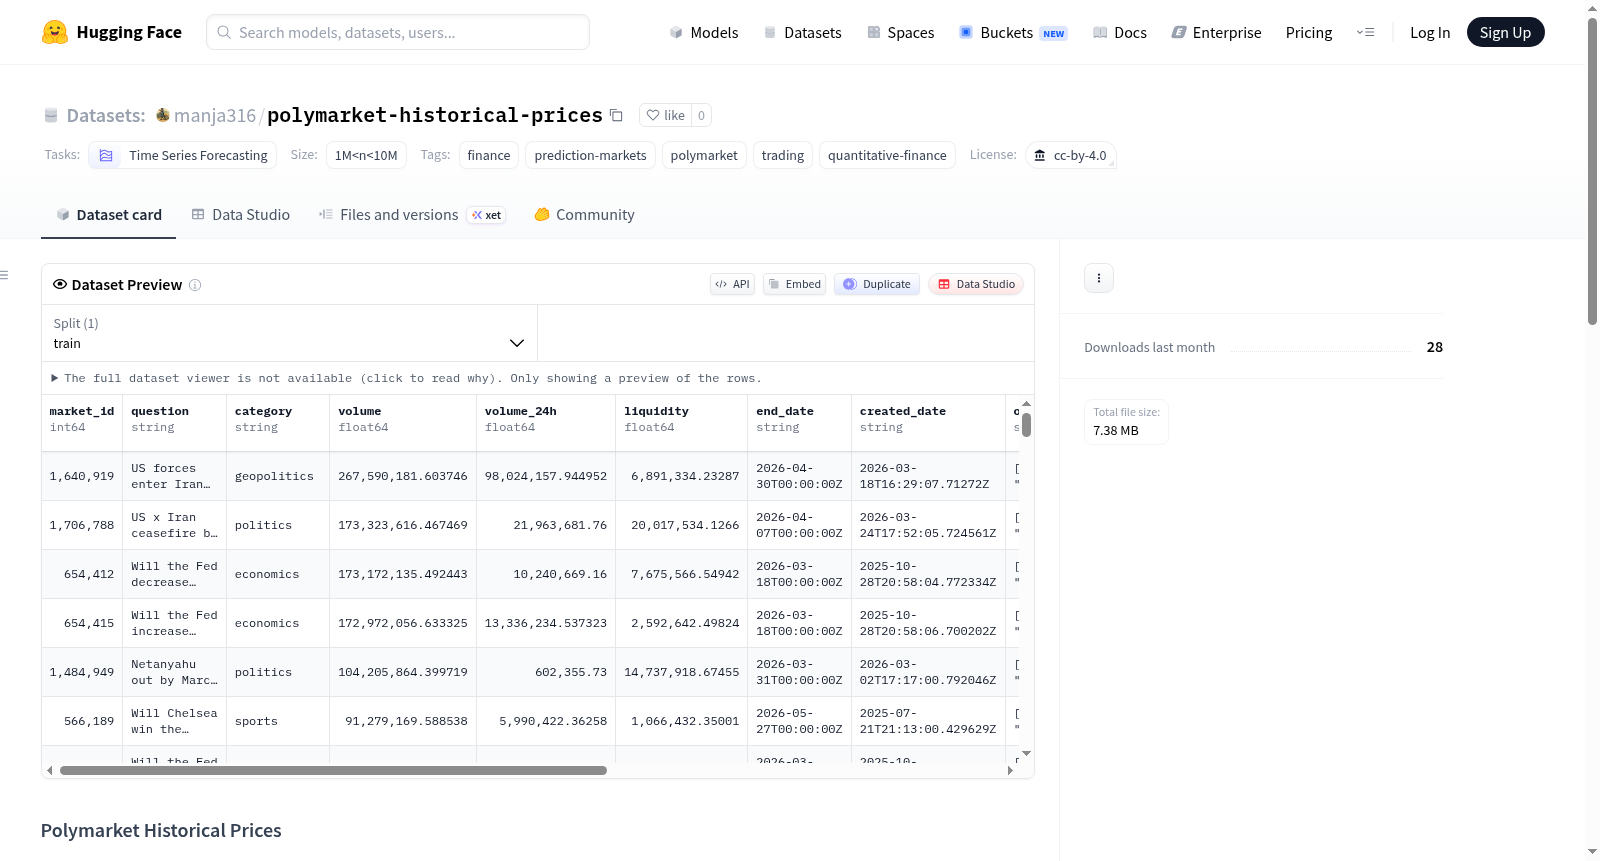
Task: Open the manja316 user profile link
Action: tap(215, 115)
